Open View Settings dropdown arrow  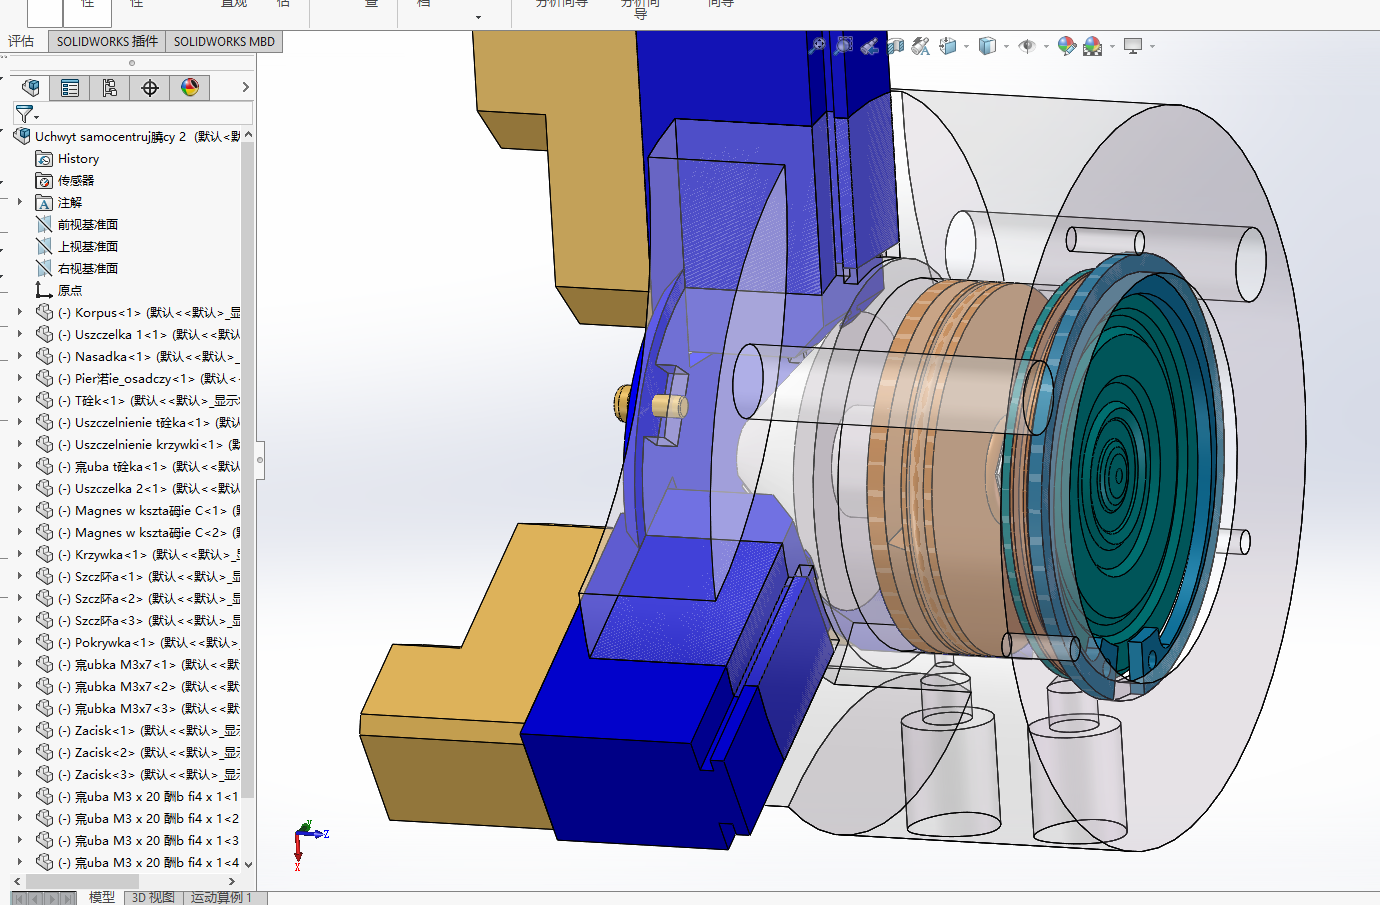coord(1152,46)
